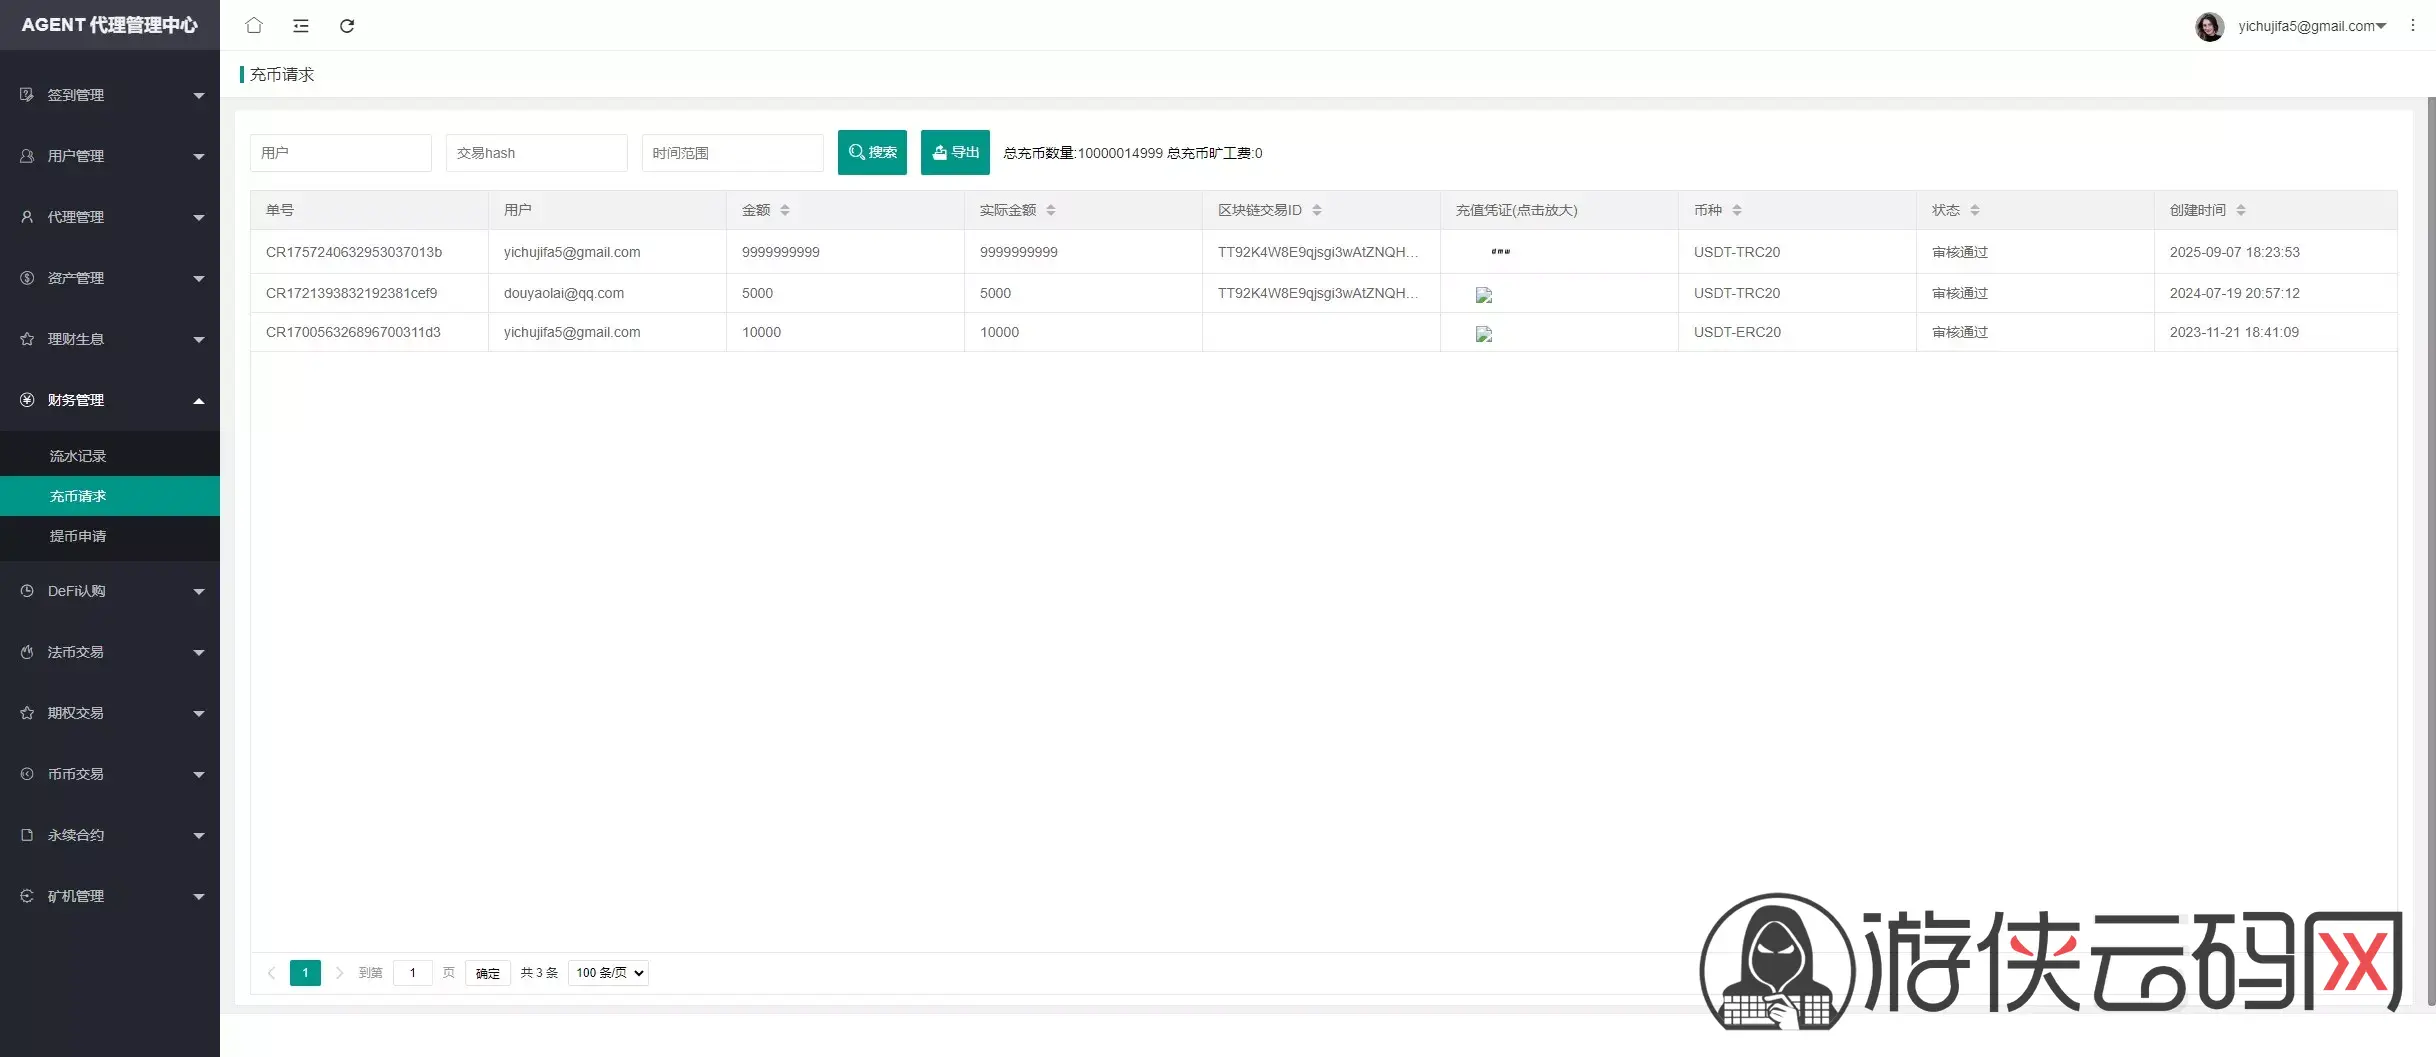
Task: Sort by 状态 column arrows
Action: pos(1975,210)
